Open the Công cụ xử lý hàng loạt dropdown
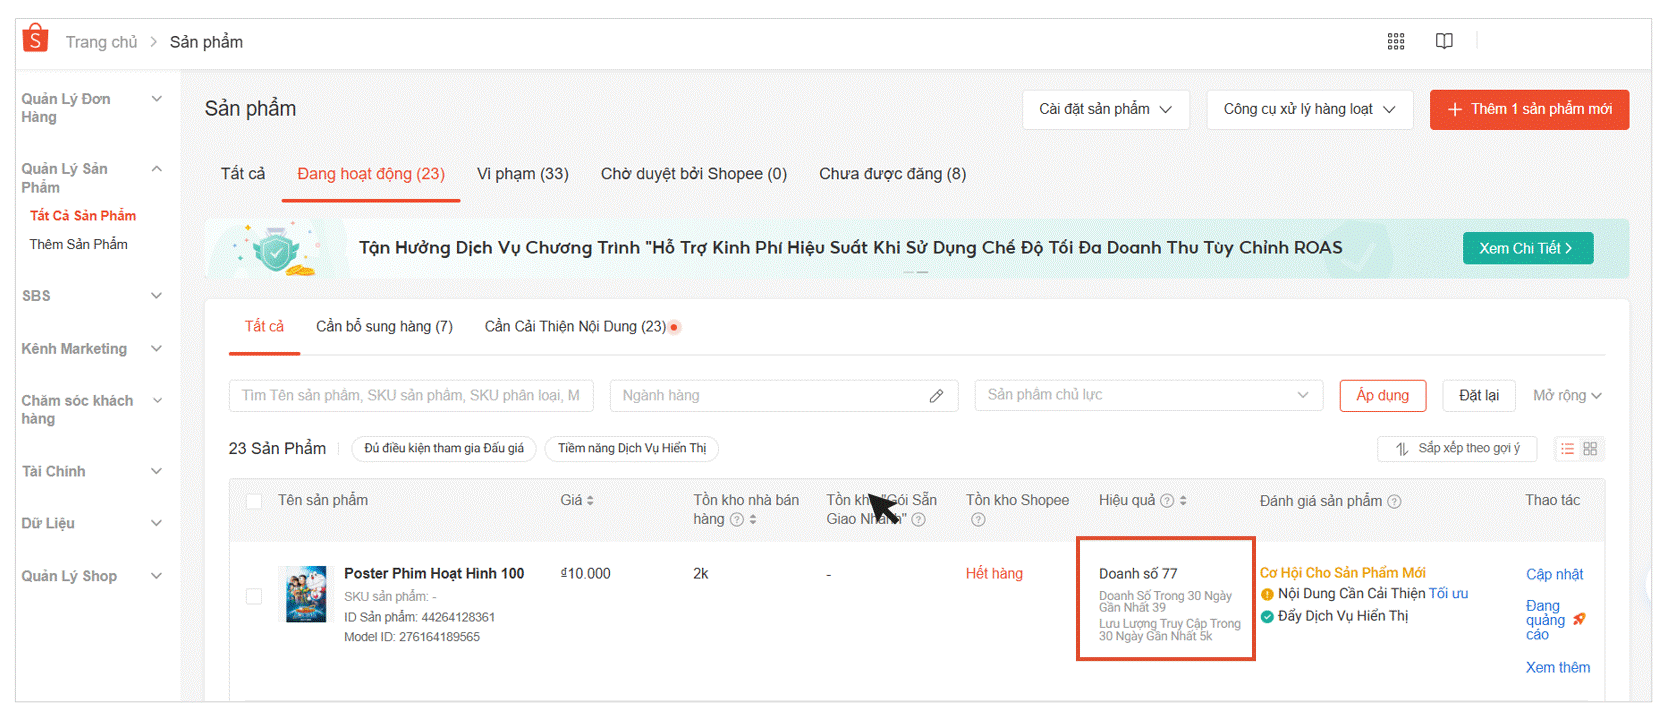The width and height of the screenshot is (1667, 720). (x=1309, y=109)
